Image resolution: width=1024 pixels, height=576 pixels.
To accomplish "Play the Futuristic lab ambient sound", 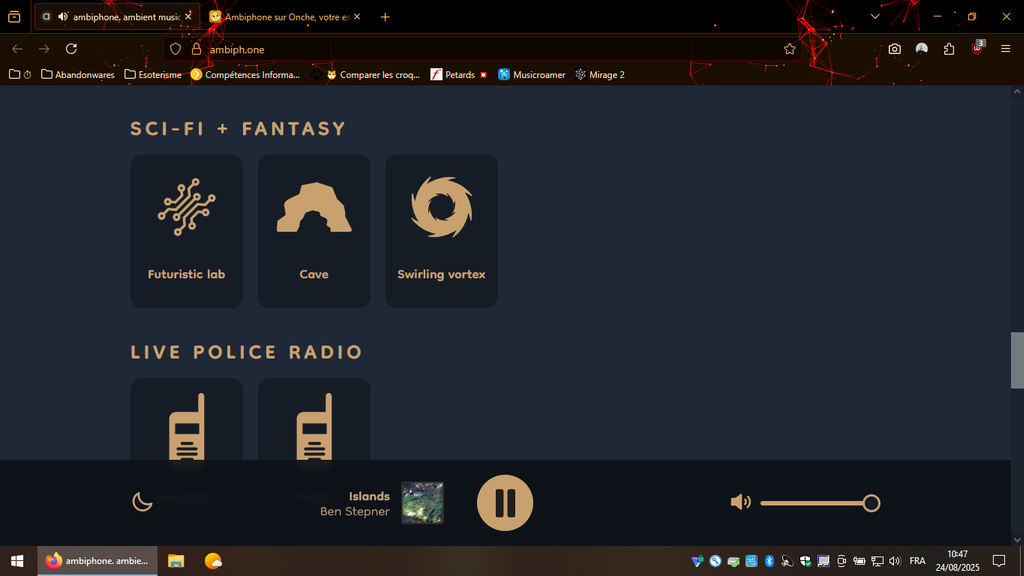I will tap(186, 231).
